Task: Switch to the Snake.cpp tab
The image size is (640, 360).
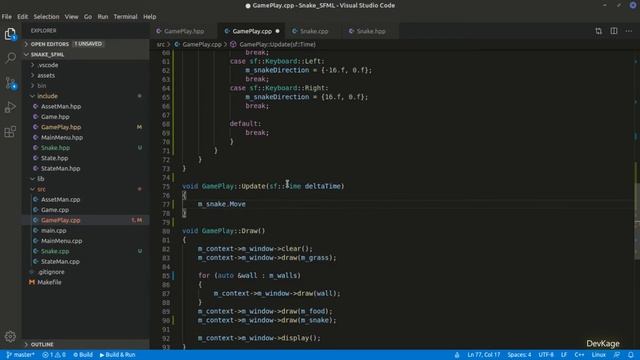Action: (314, 31)
